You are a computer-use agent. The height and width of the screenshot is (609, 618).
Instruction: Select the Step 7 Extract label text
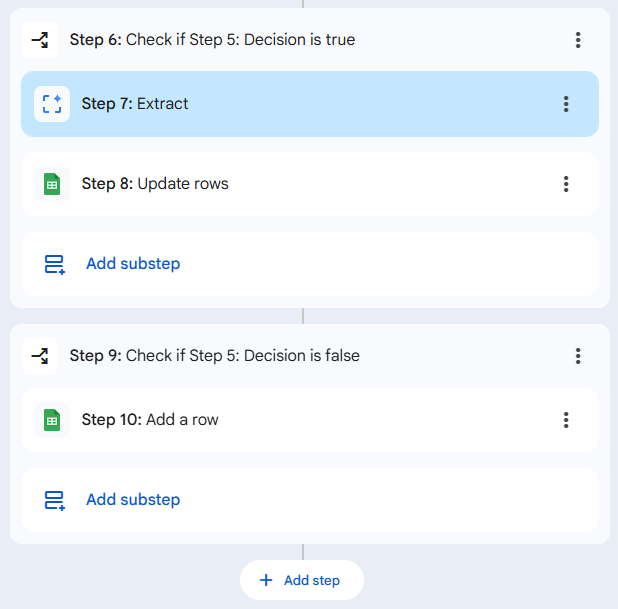pyautogui.click(x=135, y=104)
